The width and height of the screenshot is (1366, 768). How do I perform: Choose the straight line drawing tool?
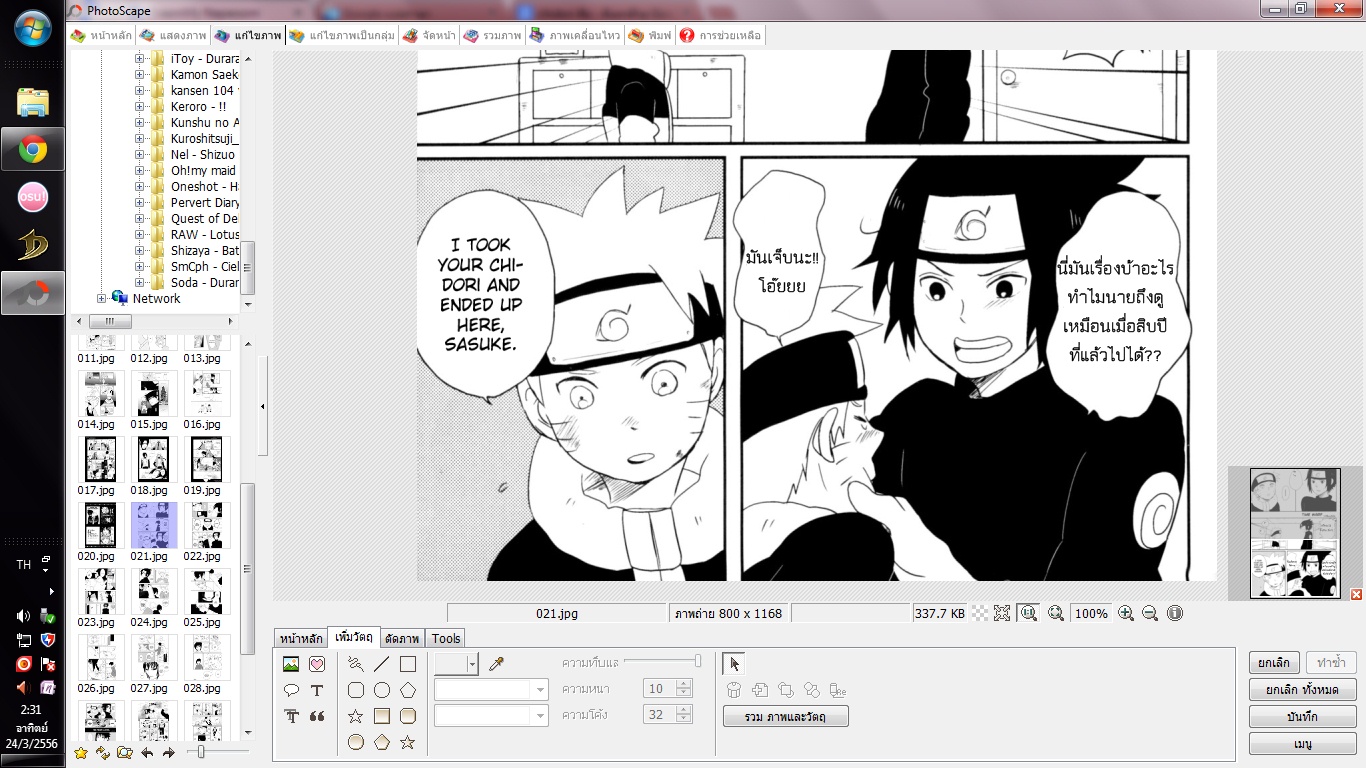pos(381,664)
